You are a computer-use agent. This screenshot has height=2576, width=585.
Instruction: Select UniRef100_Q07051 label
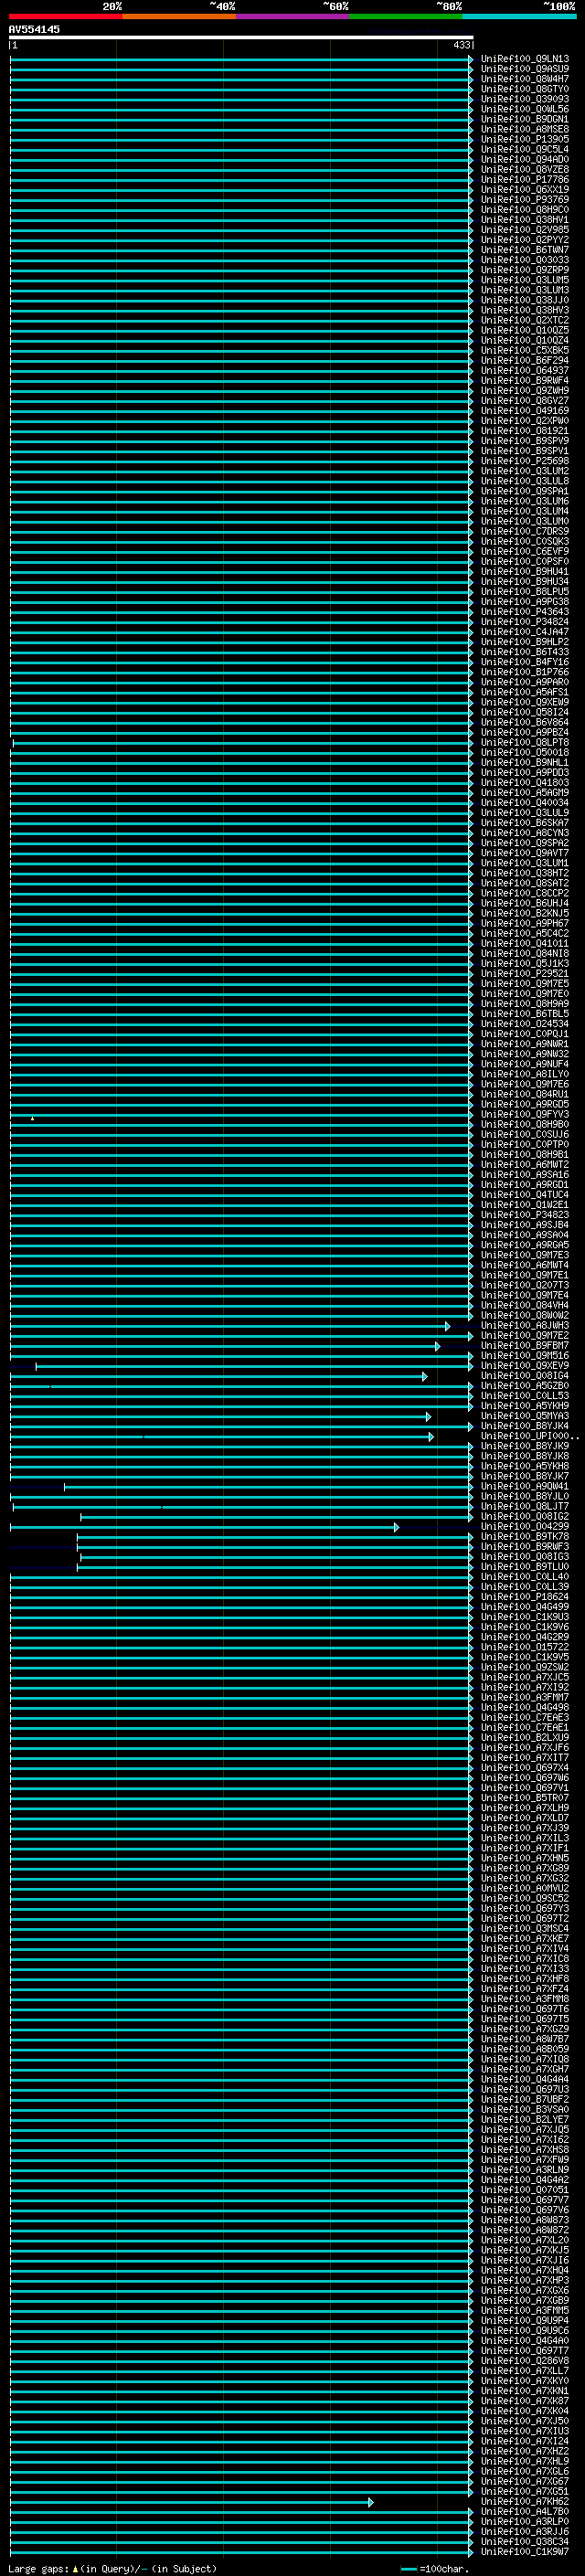(524, 2189)
